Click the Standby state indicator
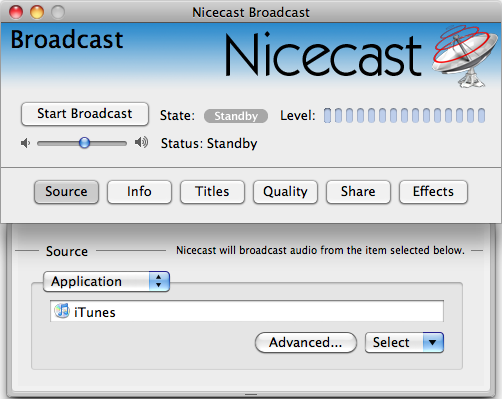The height and width of the screenshot is (399, 502). [236, 116]
